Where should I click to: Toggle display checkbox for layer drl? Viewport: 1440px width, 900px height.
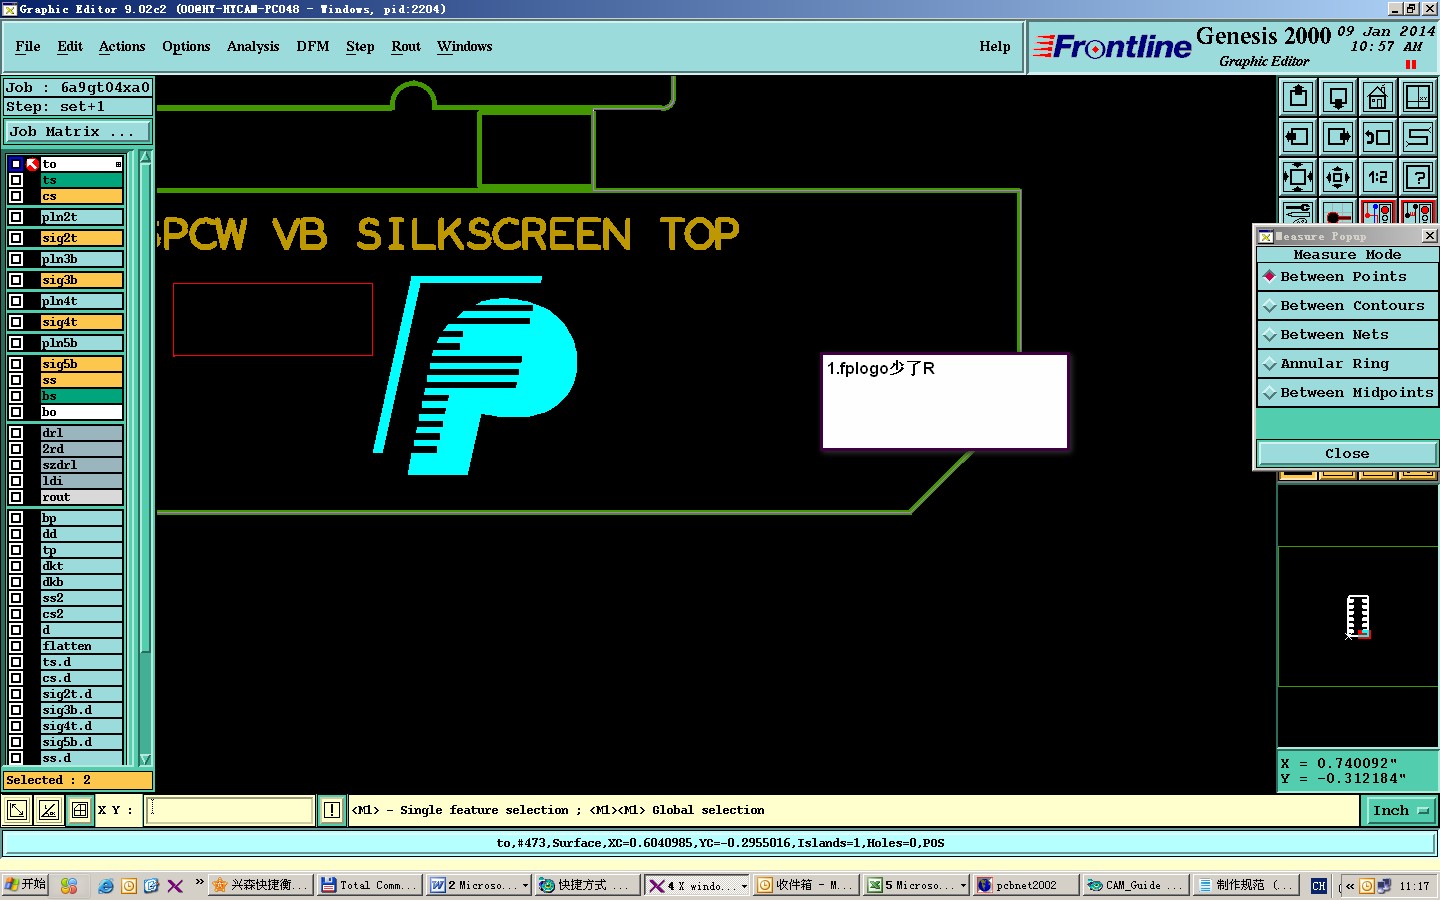(x=16, y=433)
